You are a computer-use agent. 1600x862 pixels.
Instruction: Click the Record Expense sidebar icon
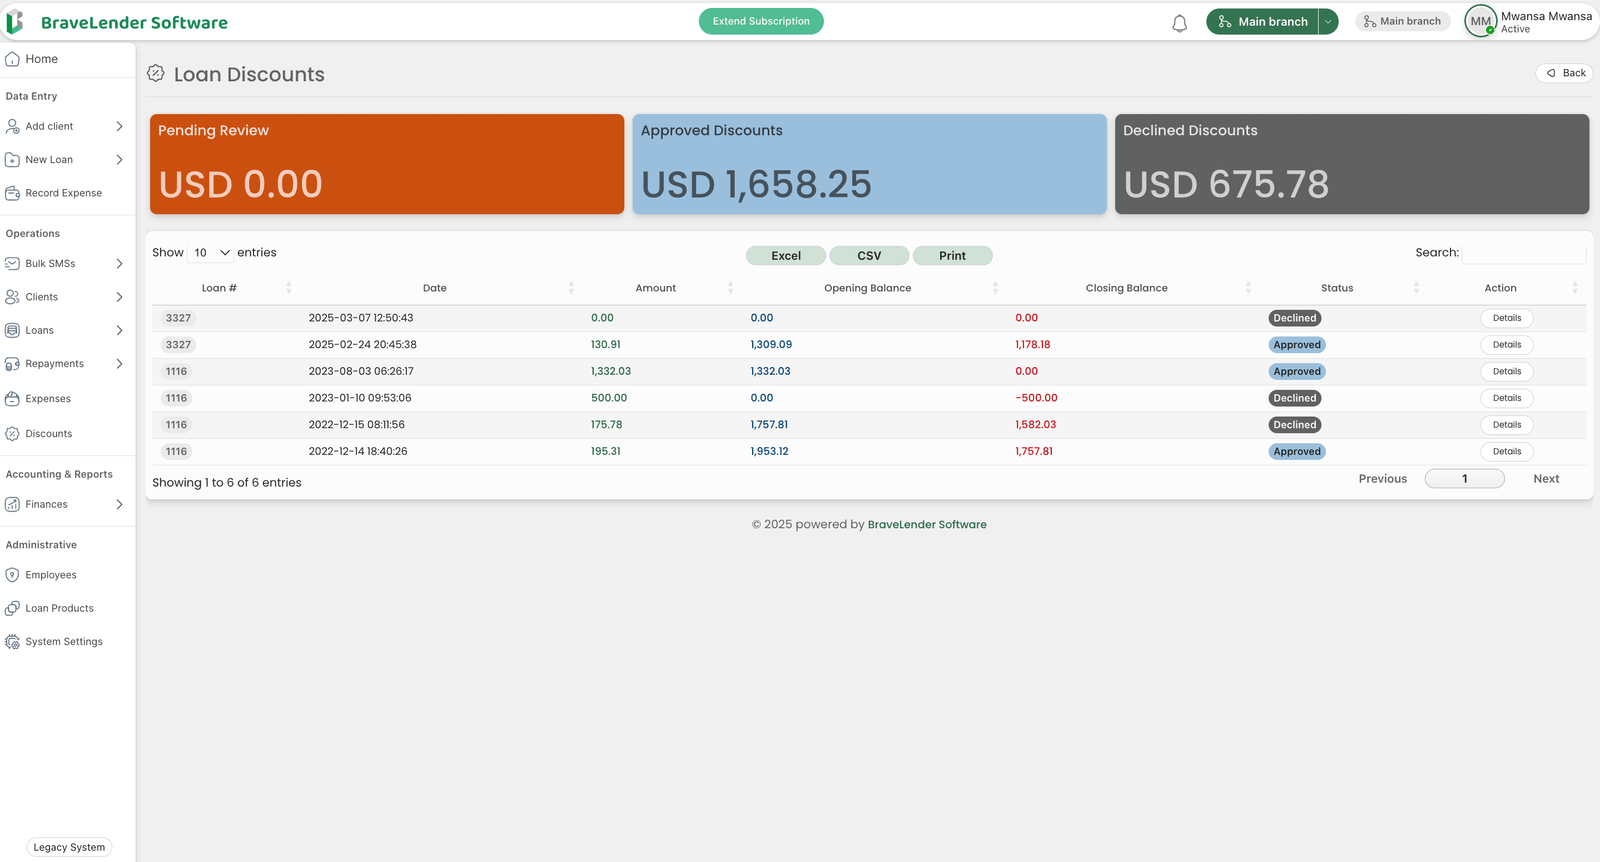12,193
